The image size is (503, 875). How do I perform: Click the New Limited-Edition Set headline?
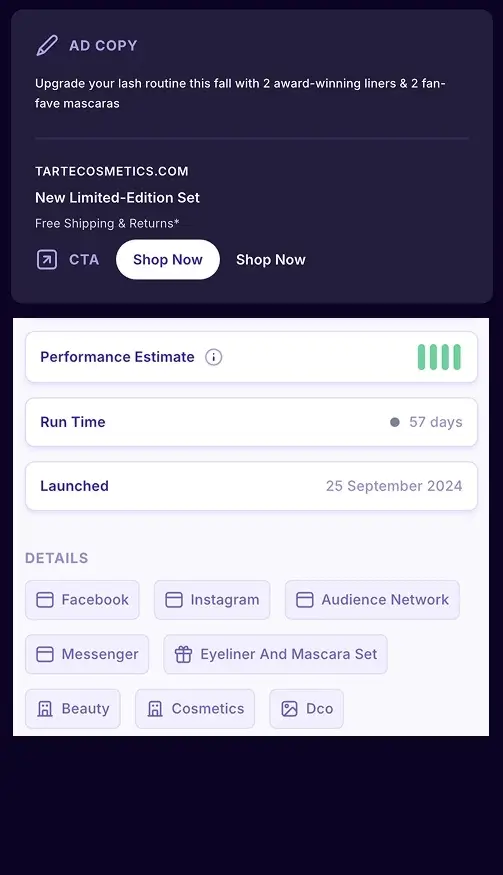pyautogui.click(x=117, y=198)
